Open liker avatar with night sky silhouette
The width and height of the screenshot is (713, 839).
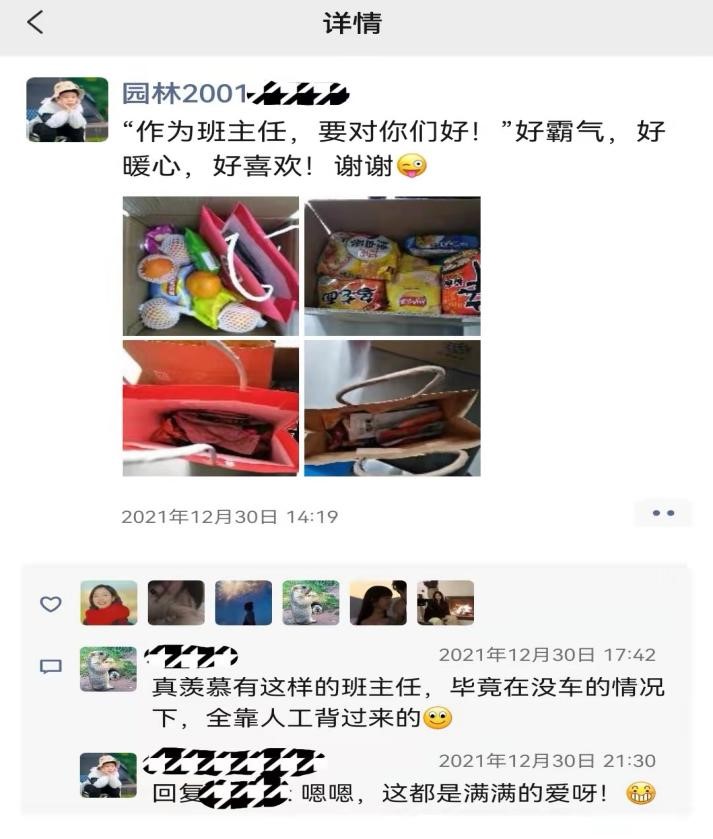243,602
